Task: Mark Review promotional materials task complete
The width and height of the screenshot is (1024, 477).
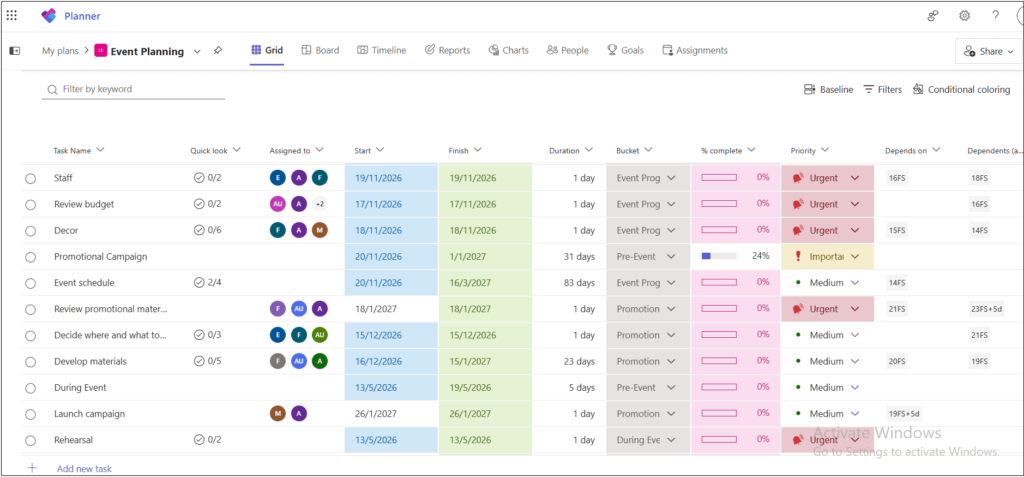Action: click(x=30, y=309)
